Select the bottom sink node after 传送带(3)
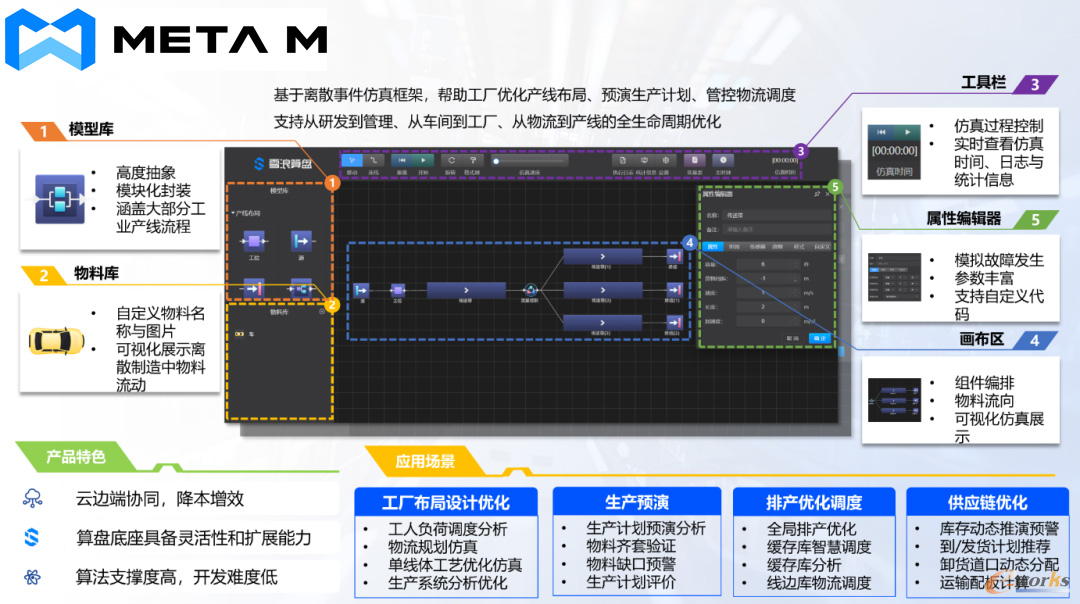 point(674,322)
